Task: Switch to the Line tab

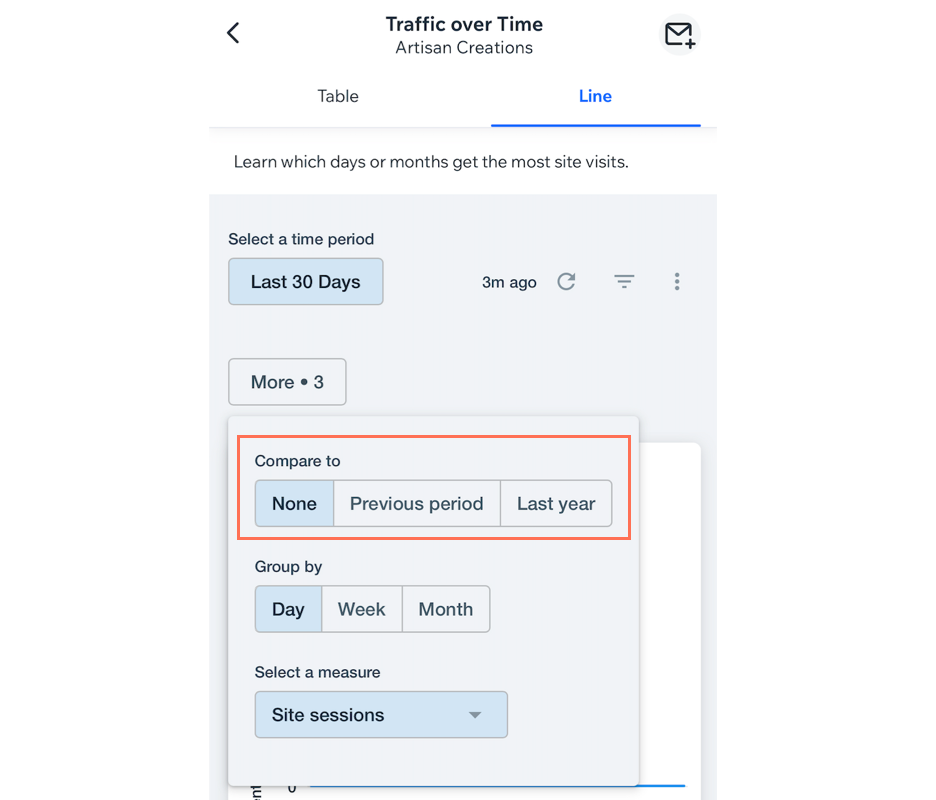Action: tap(595, 96)
